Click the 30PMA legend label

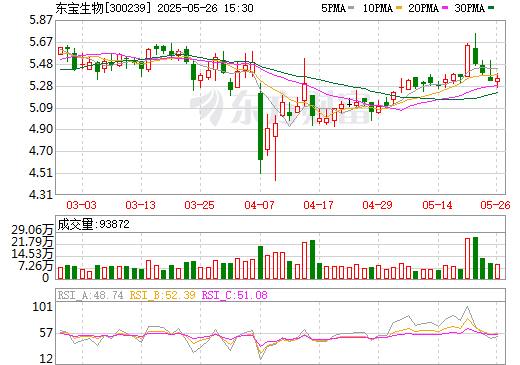point(469,8)
